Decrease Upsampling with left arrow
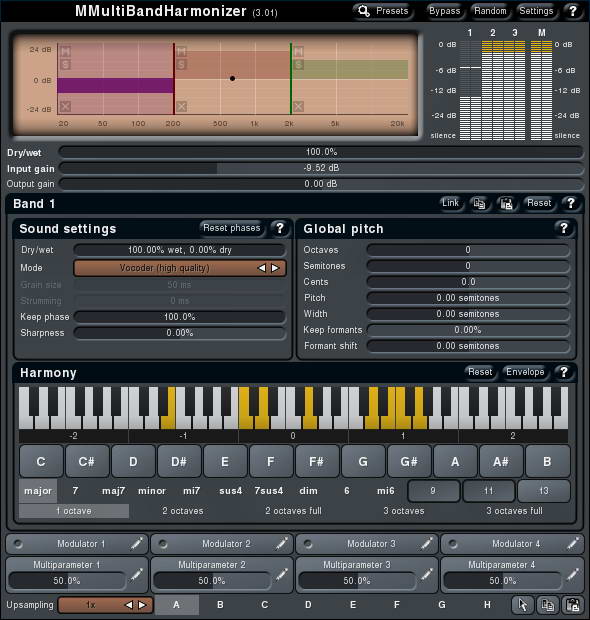Viewport: 590px width, 620px height. [129, 605]
